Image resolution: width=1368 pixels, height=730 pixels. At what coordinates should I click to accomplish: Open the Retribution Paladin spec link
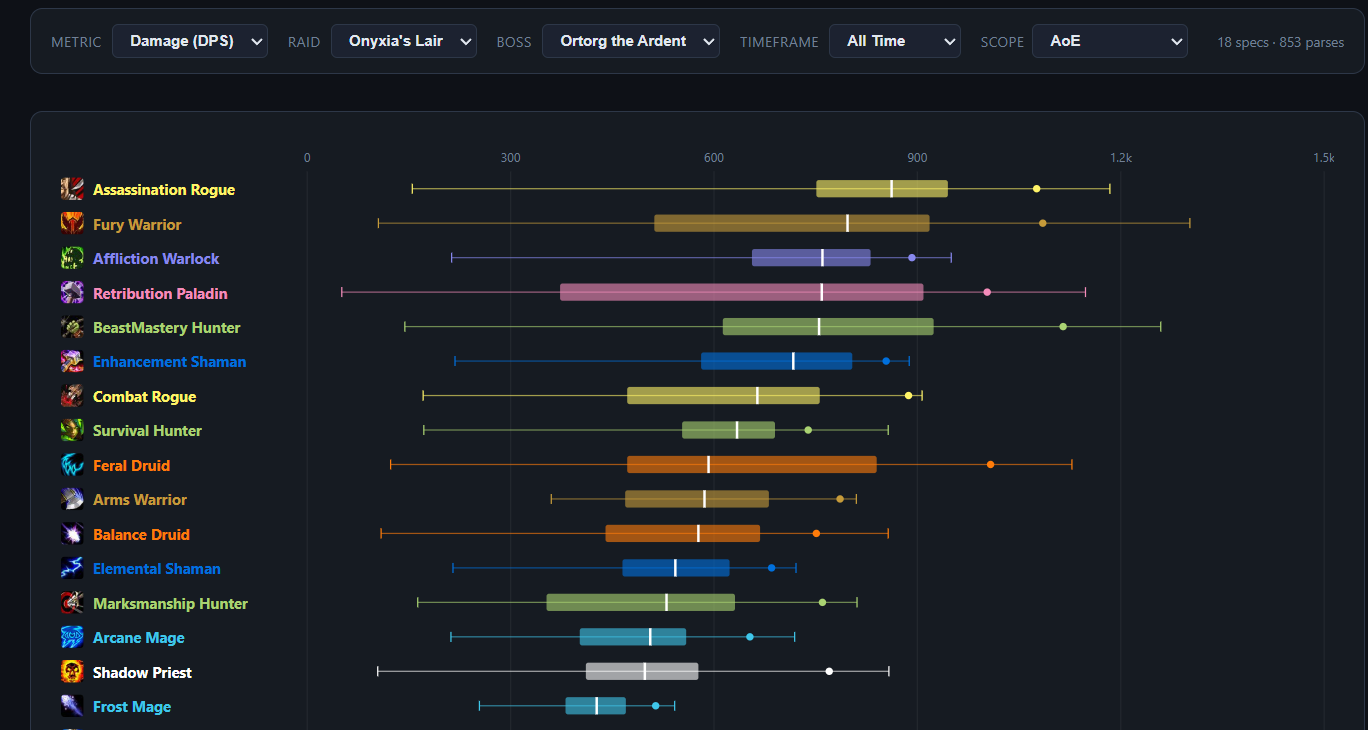pyautogui.click(x=160, y=294)
